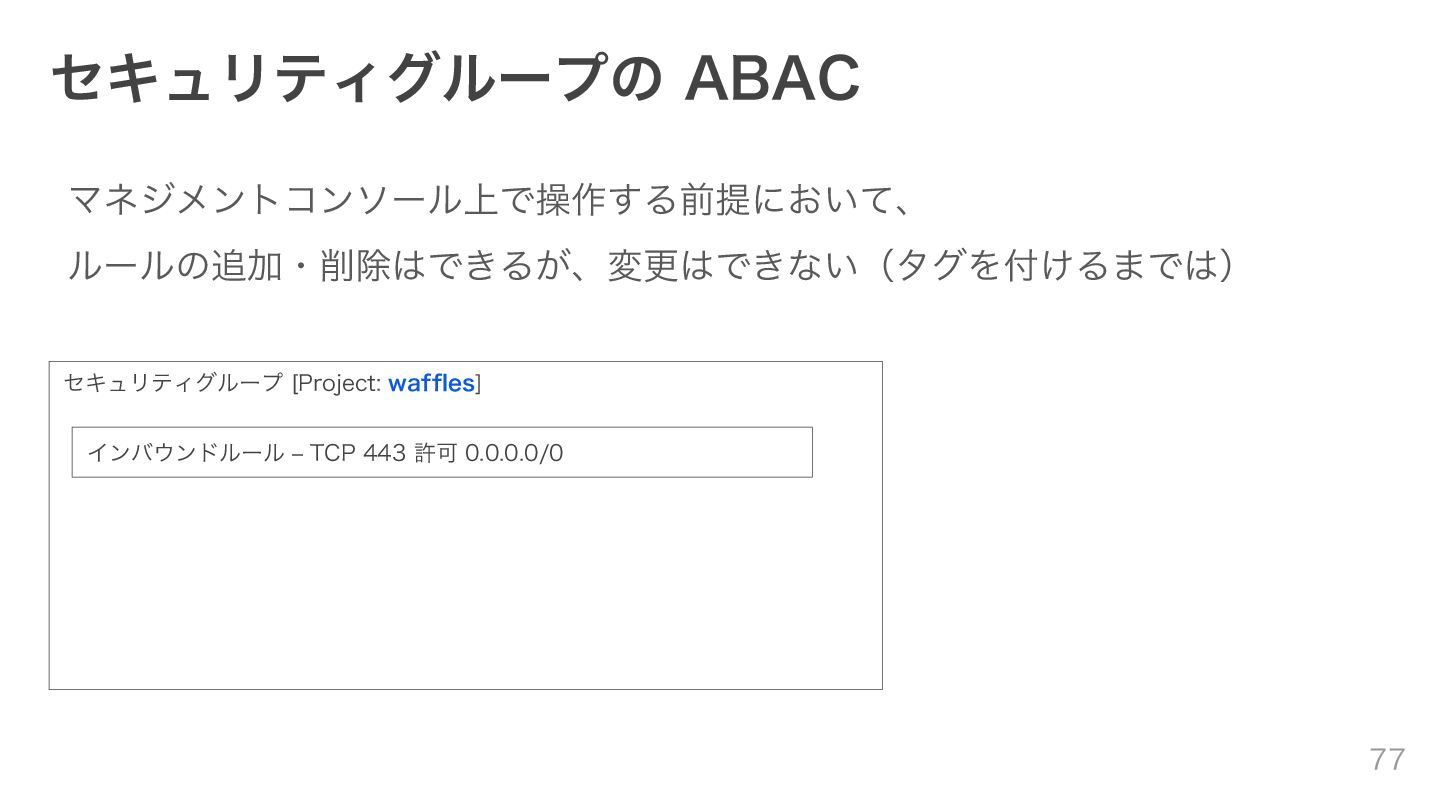
Task: Select the inbound rule TCP 443 box
Action: coord(442,452)
